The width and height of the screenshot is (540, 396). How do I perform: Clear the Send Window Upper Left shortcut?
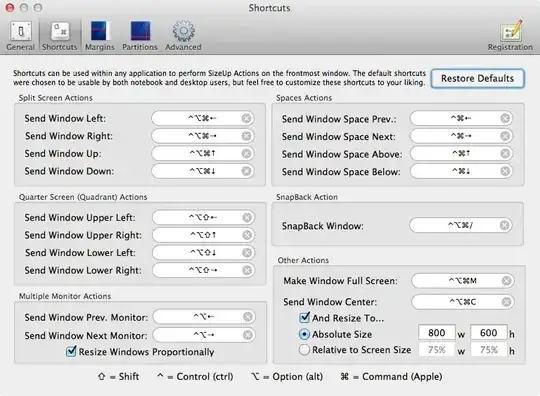tap(247, 218)
